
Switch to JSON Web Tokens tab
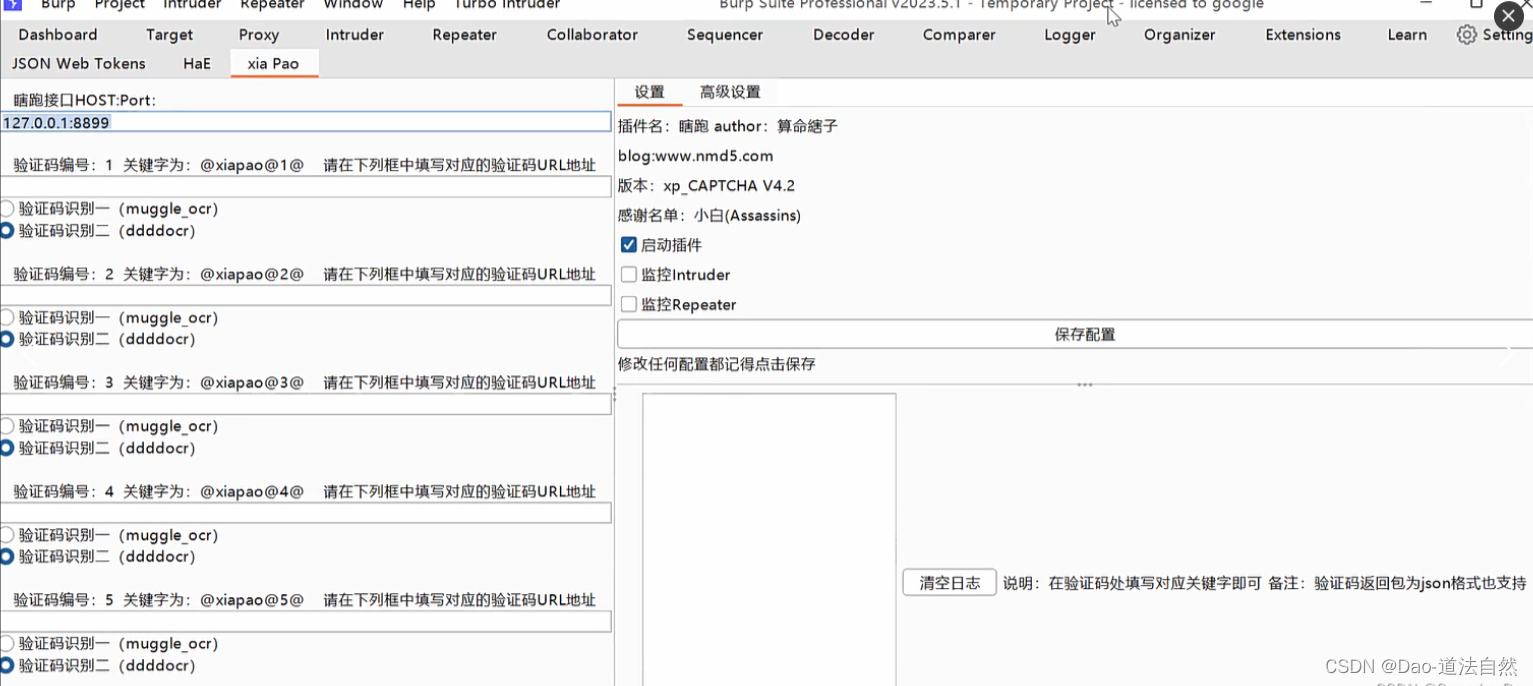tap(79, 63)
